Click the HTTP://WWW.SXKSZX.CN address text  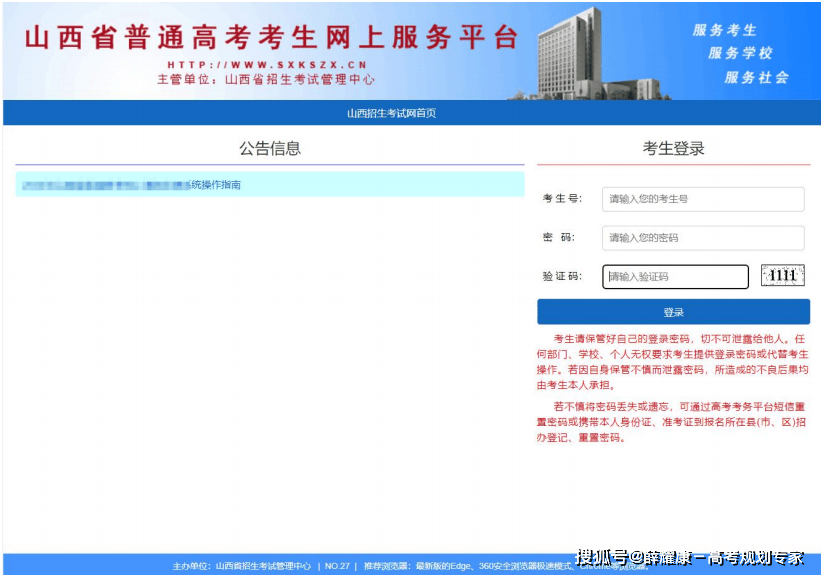(x=267, y=65)
